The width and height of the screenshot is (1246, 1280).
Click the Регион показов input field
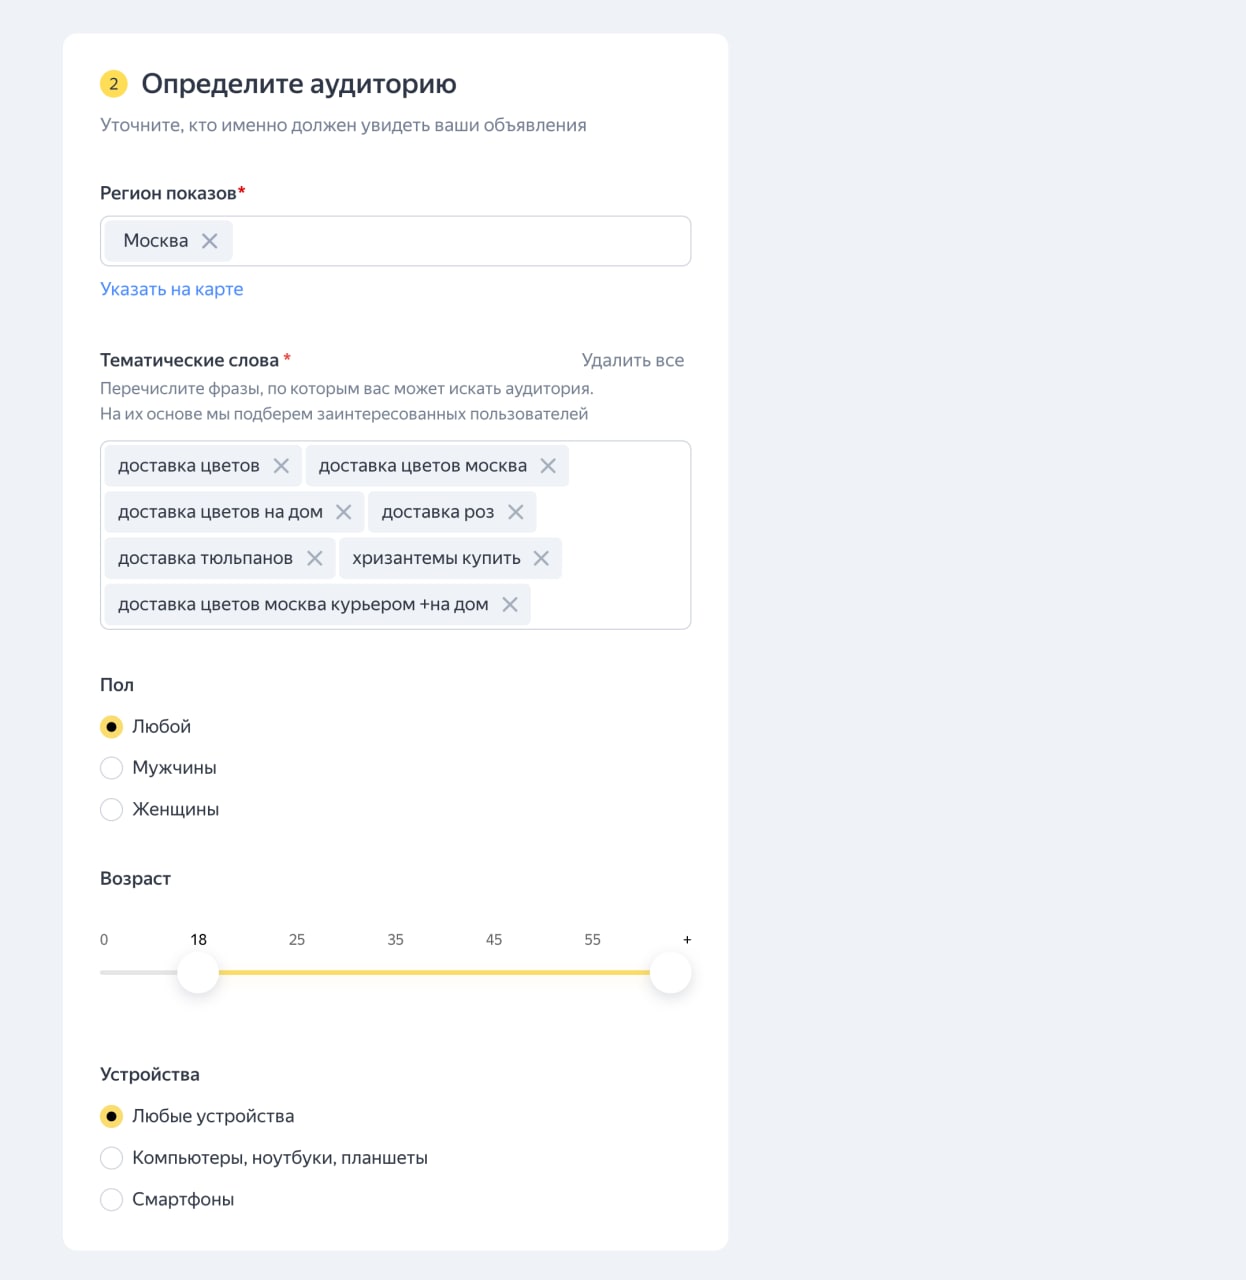tap(460, 241)
